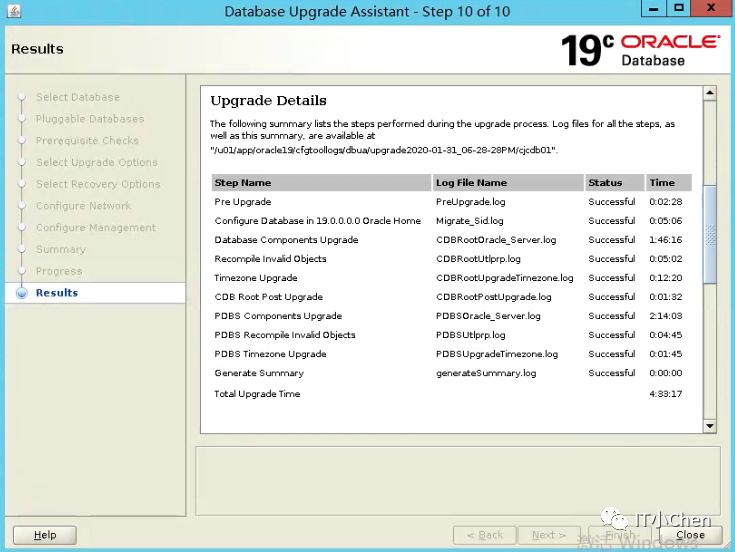Select the Pluggable Databases step

(90, 119)
